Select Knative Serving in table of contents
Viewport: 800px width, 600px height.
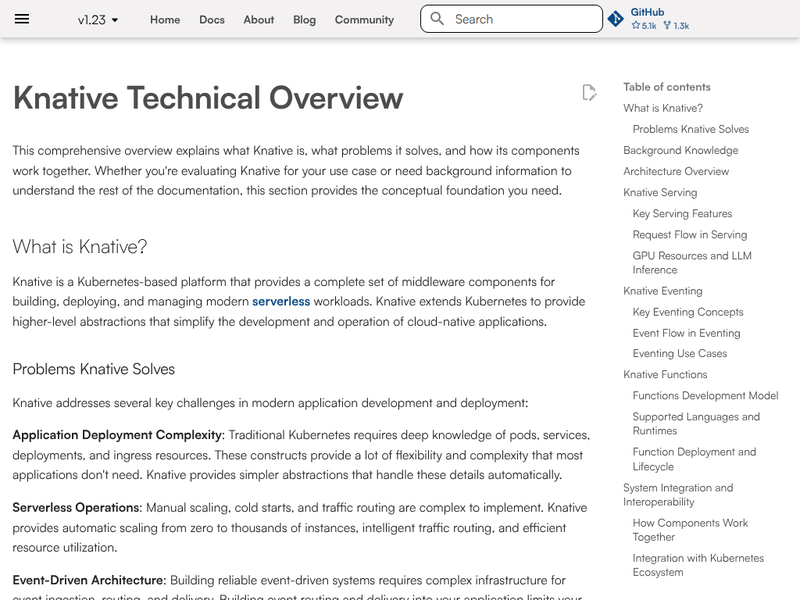pyautogui.click(x=660, y=192)
